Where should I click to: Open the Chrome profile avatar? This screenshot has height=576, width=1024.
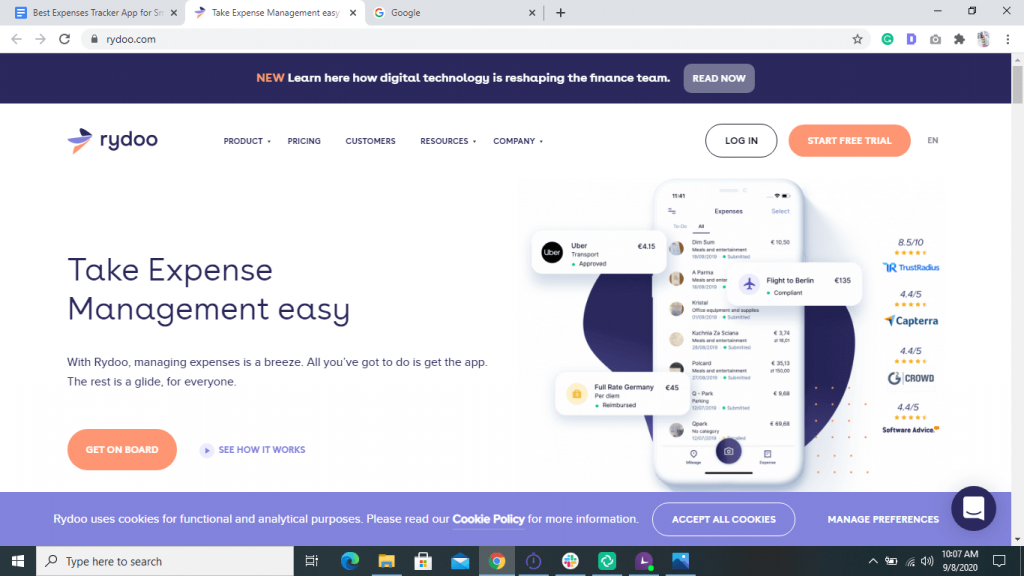tap(984, 39)
